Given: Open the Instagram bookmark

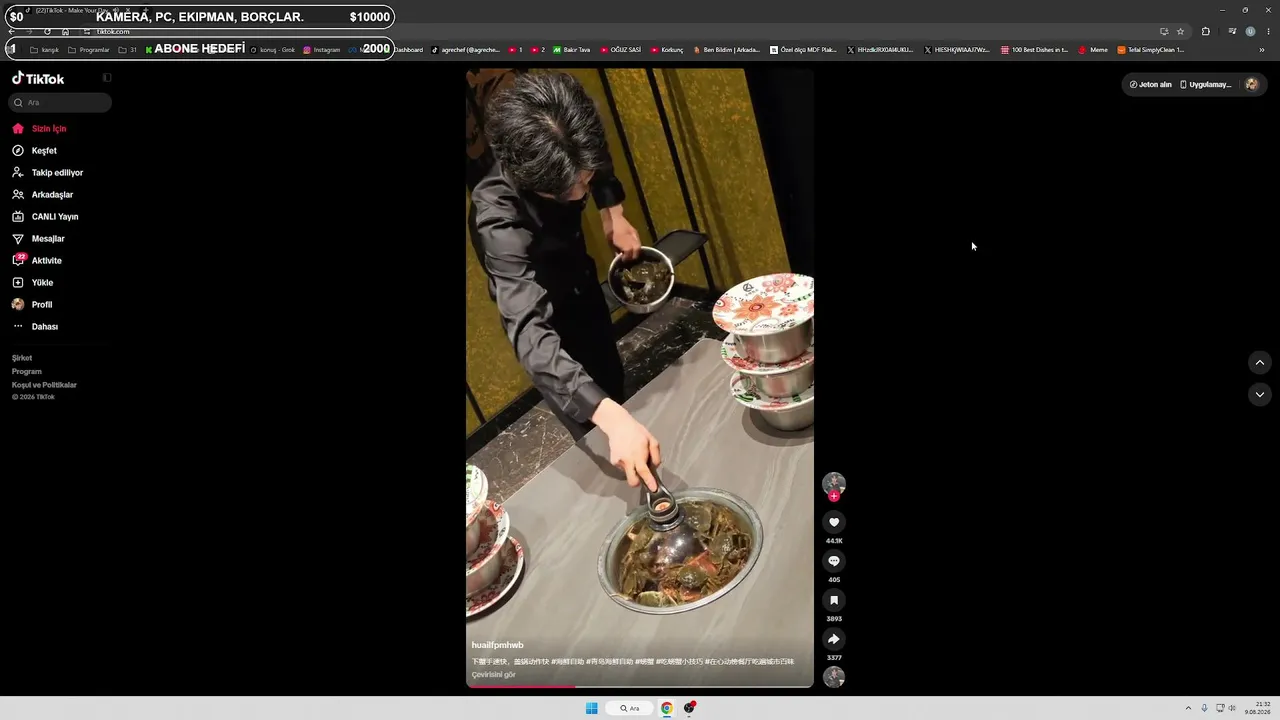Looking at the screenshot, I should click(322, 50).
